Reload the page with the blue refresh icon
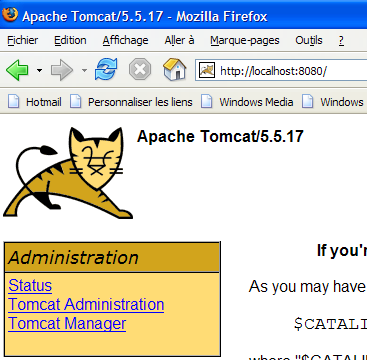The image size is (367, 360). tap(106, 69)
